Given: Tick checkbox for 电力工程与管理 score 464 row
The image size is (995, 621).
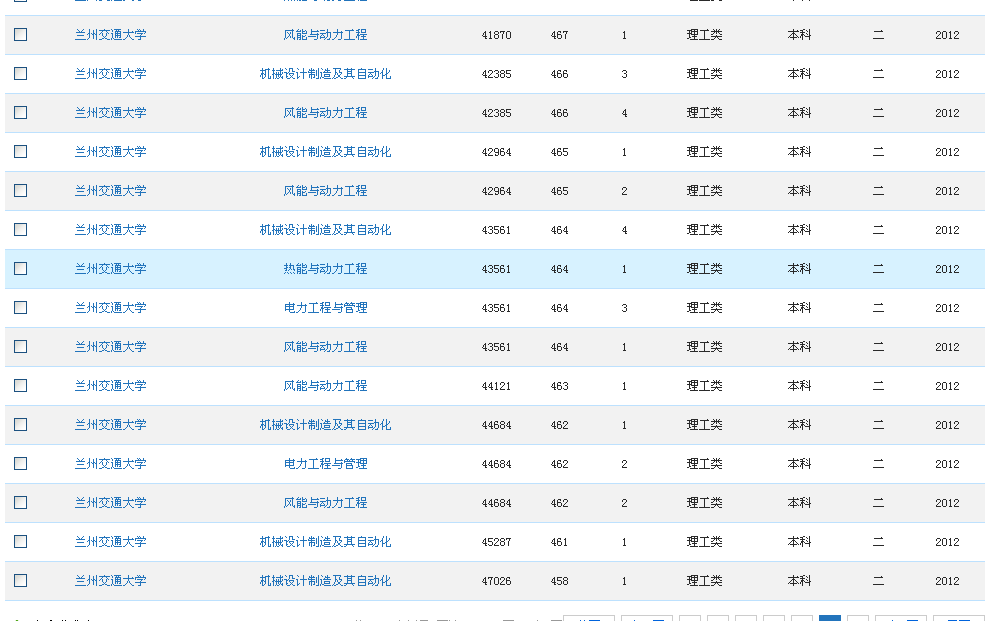Looking at the screenshot, I should tap(20, 308).
